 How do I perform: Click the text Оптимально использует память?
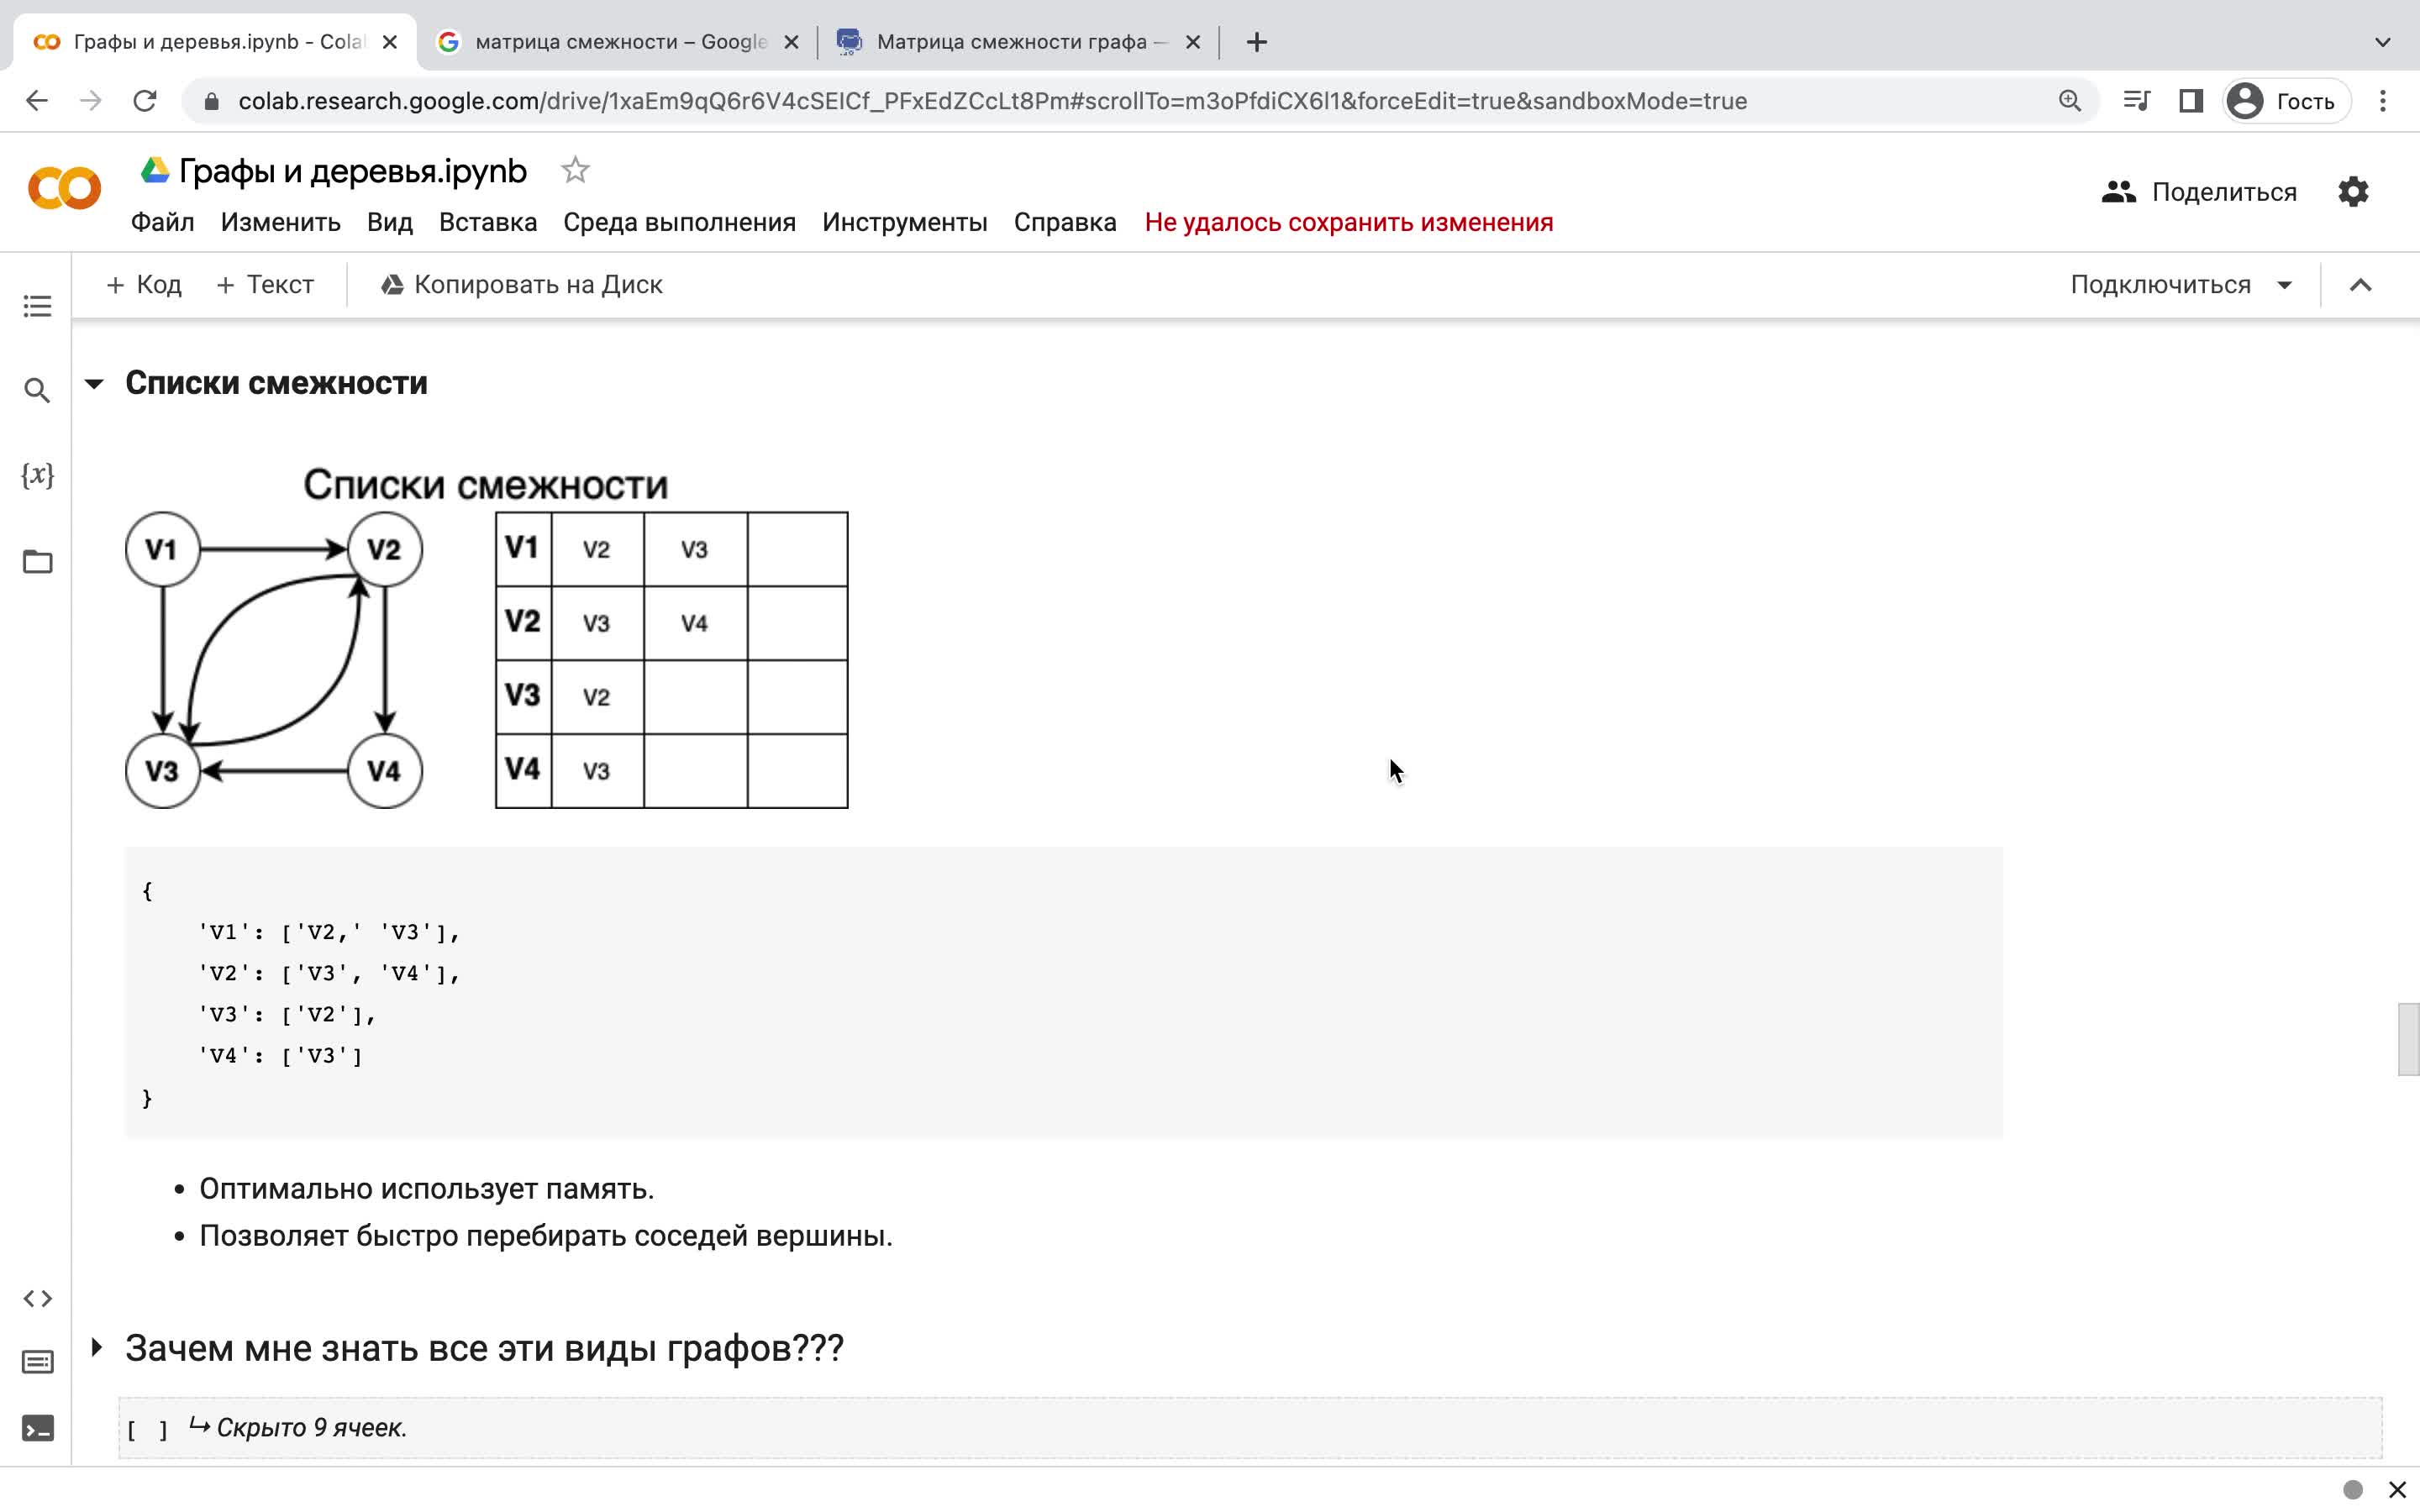[426, 1189]
